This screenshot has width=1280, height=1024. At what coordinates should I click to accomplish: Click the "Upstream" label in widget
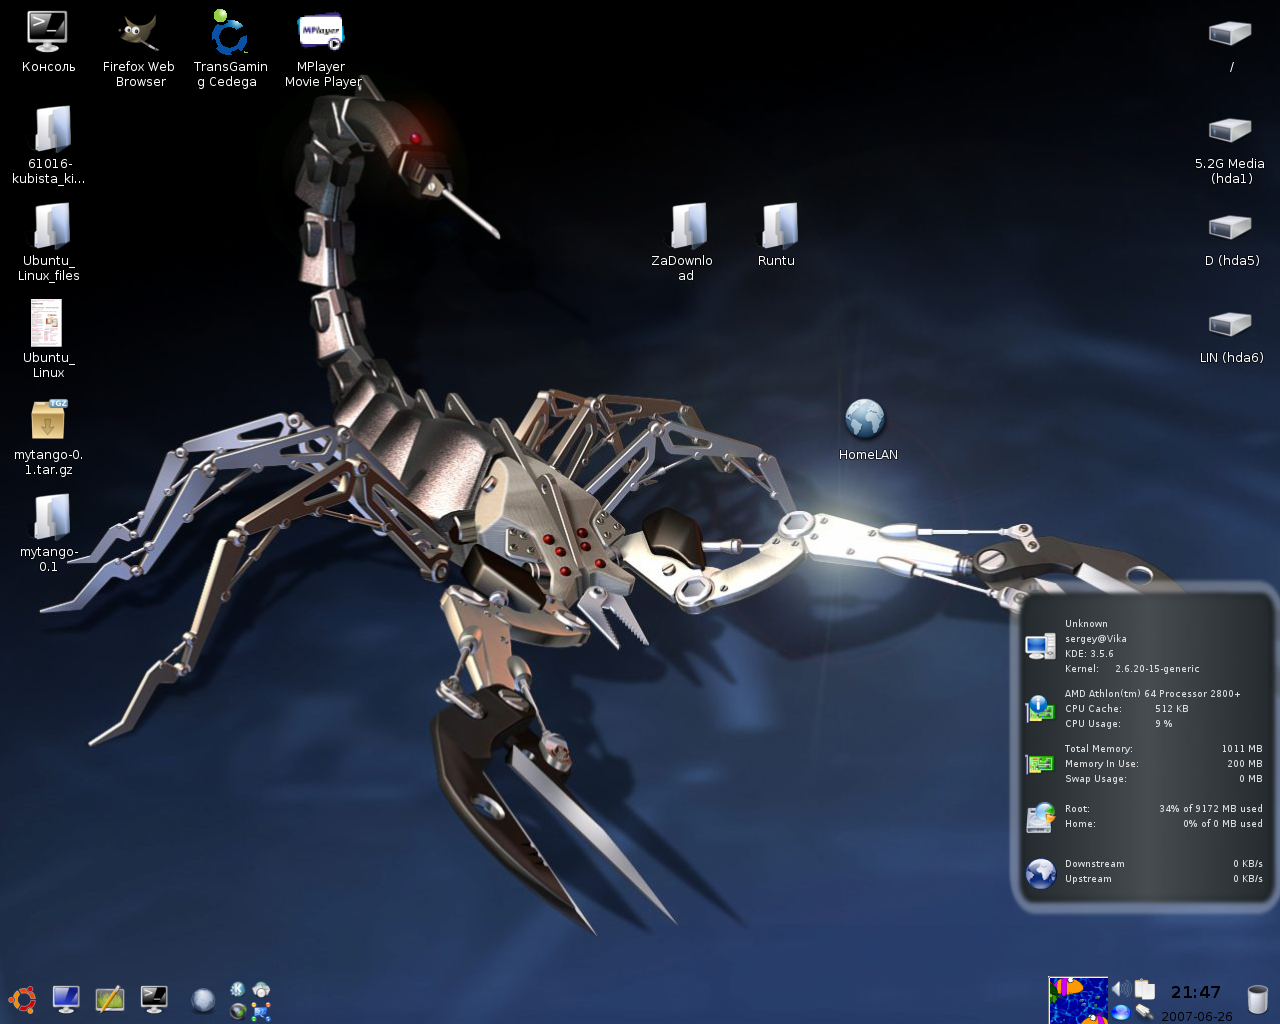[x=1088, y=879]
